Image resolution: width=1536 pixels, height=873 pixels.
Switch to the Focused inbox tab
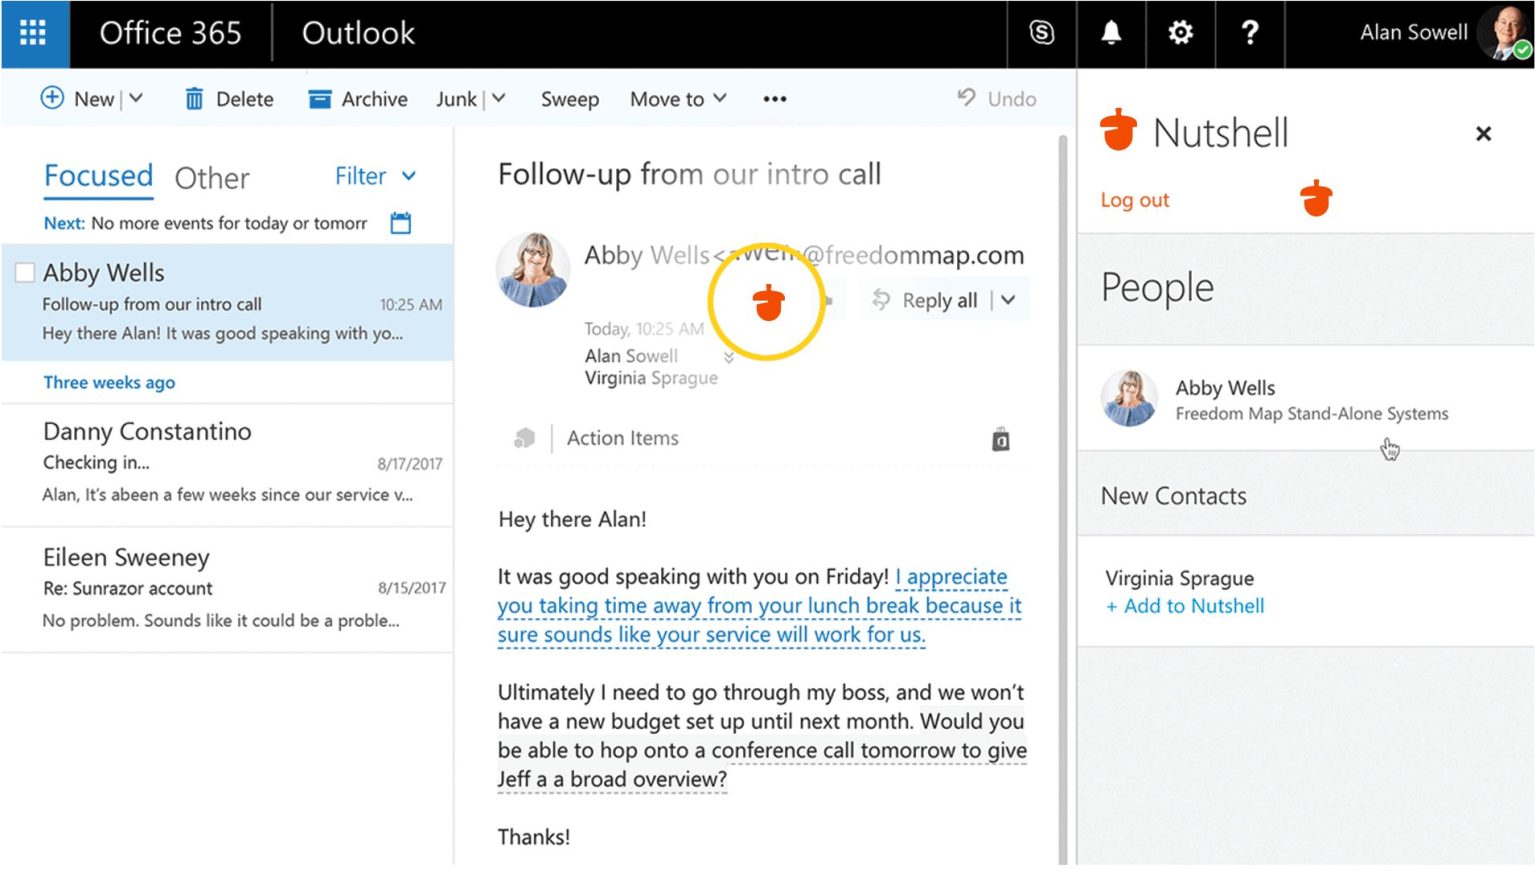coord(97,176)
